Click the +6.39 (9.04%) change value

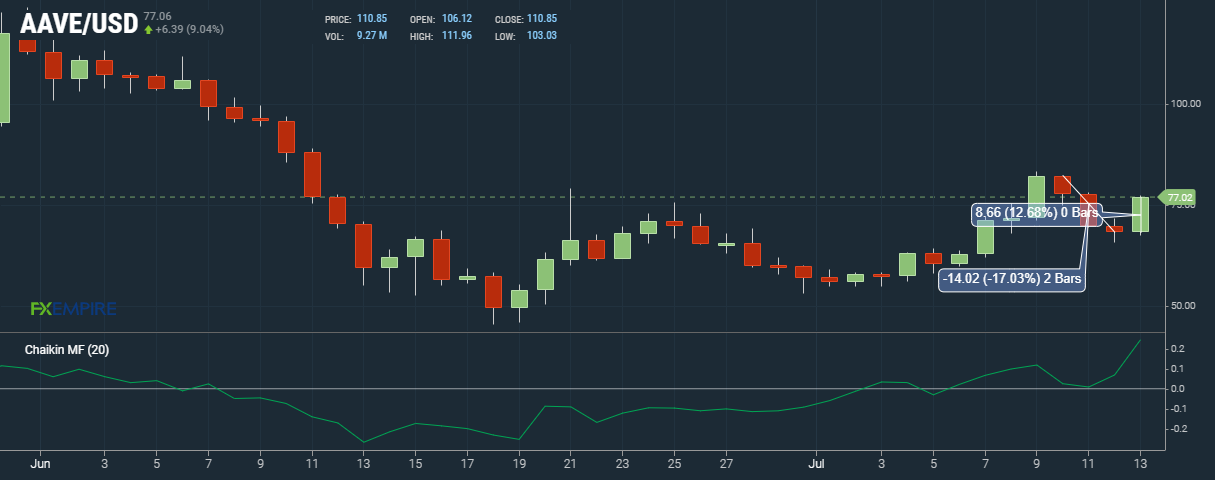pos(190,30)
